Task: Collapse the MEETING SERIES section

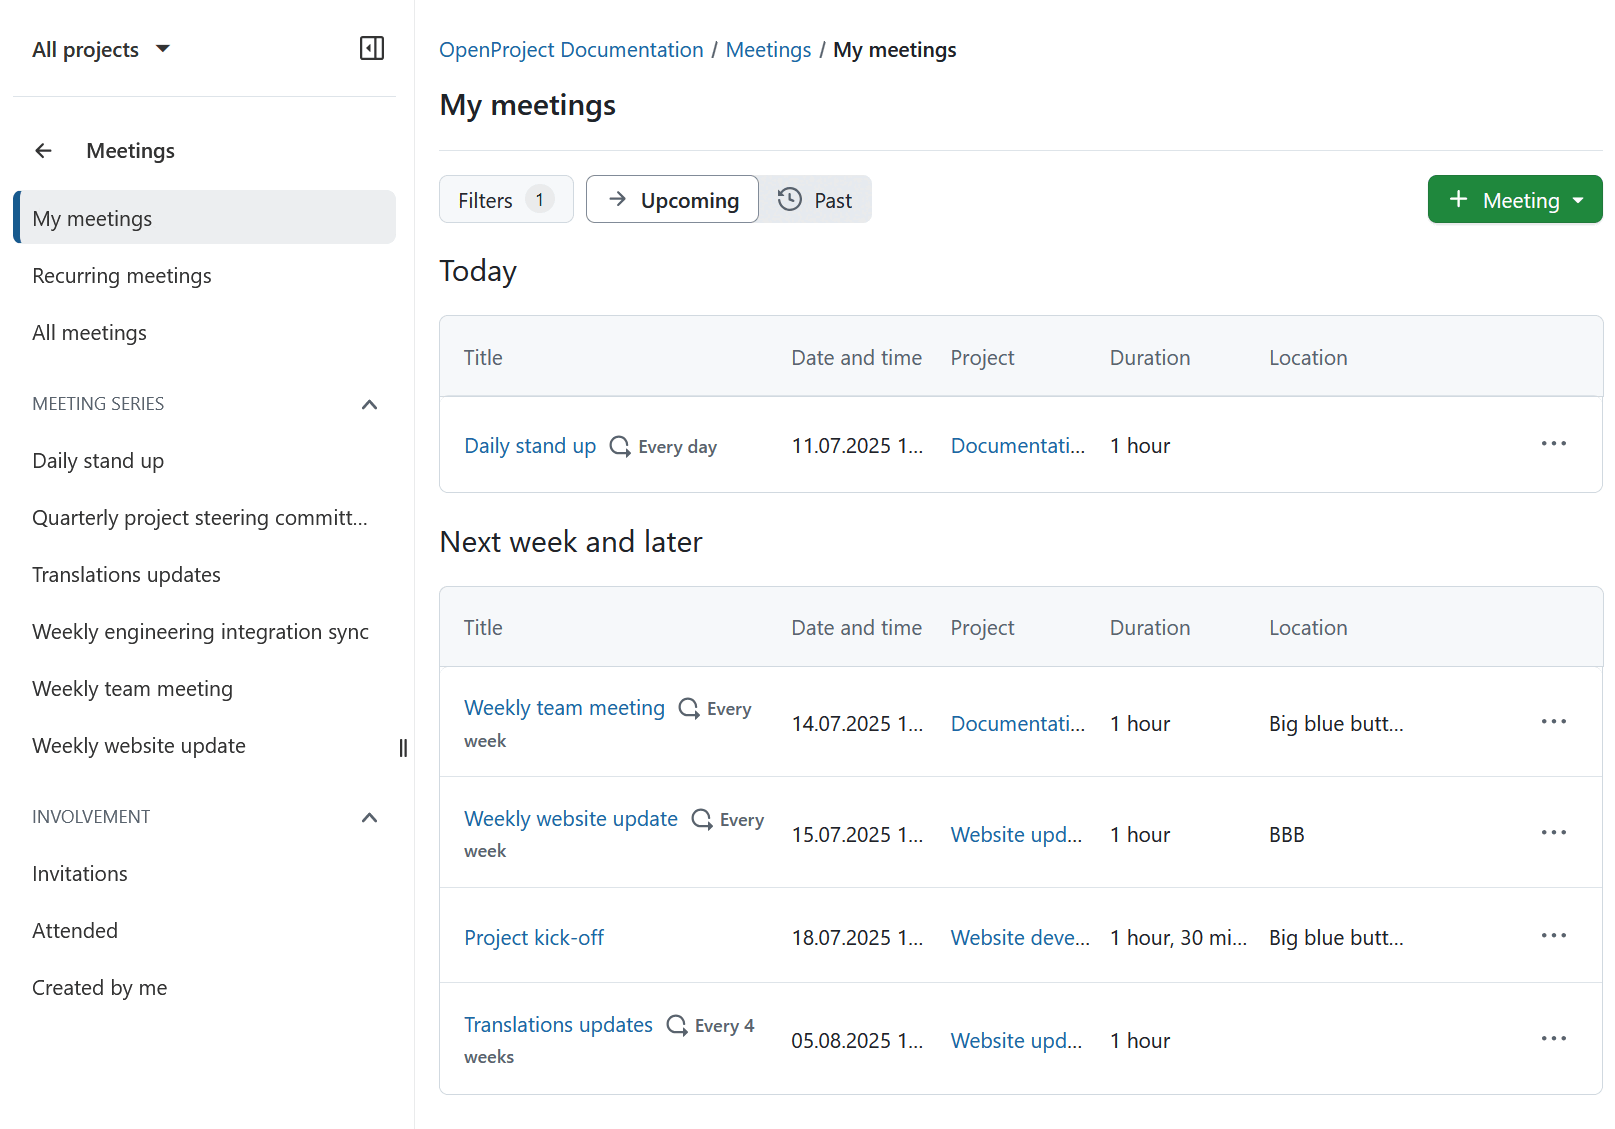Action: click(x=369, y=404)
